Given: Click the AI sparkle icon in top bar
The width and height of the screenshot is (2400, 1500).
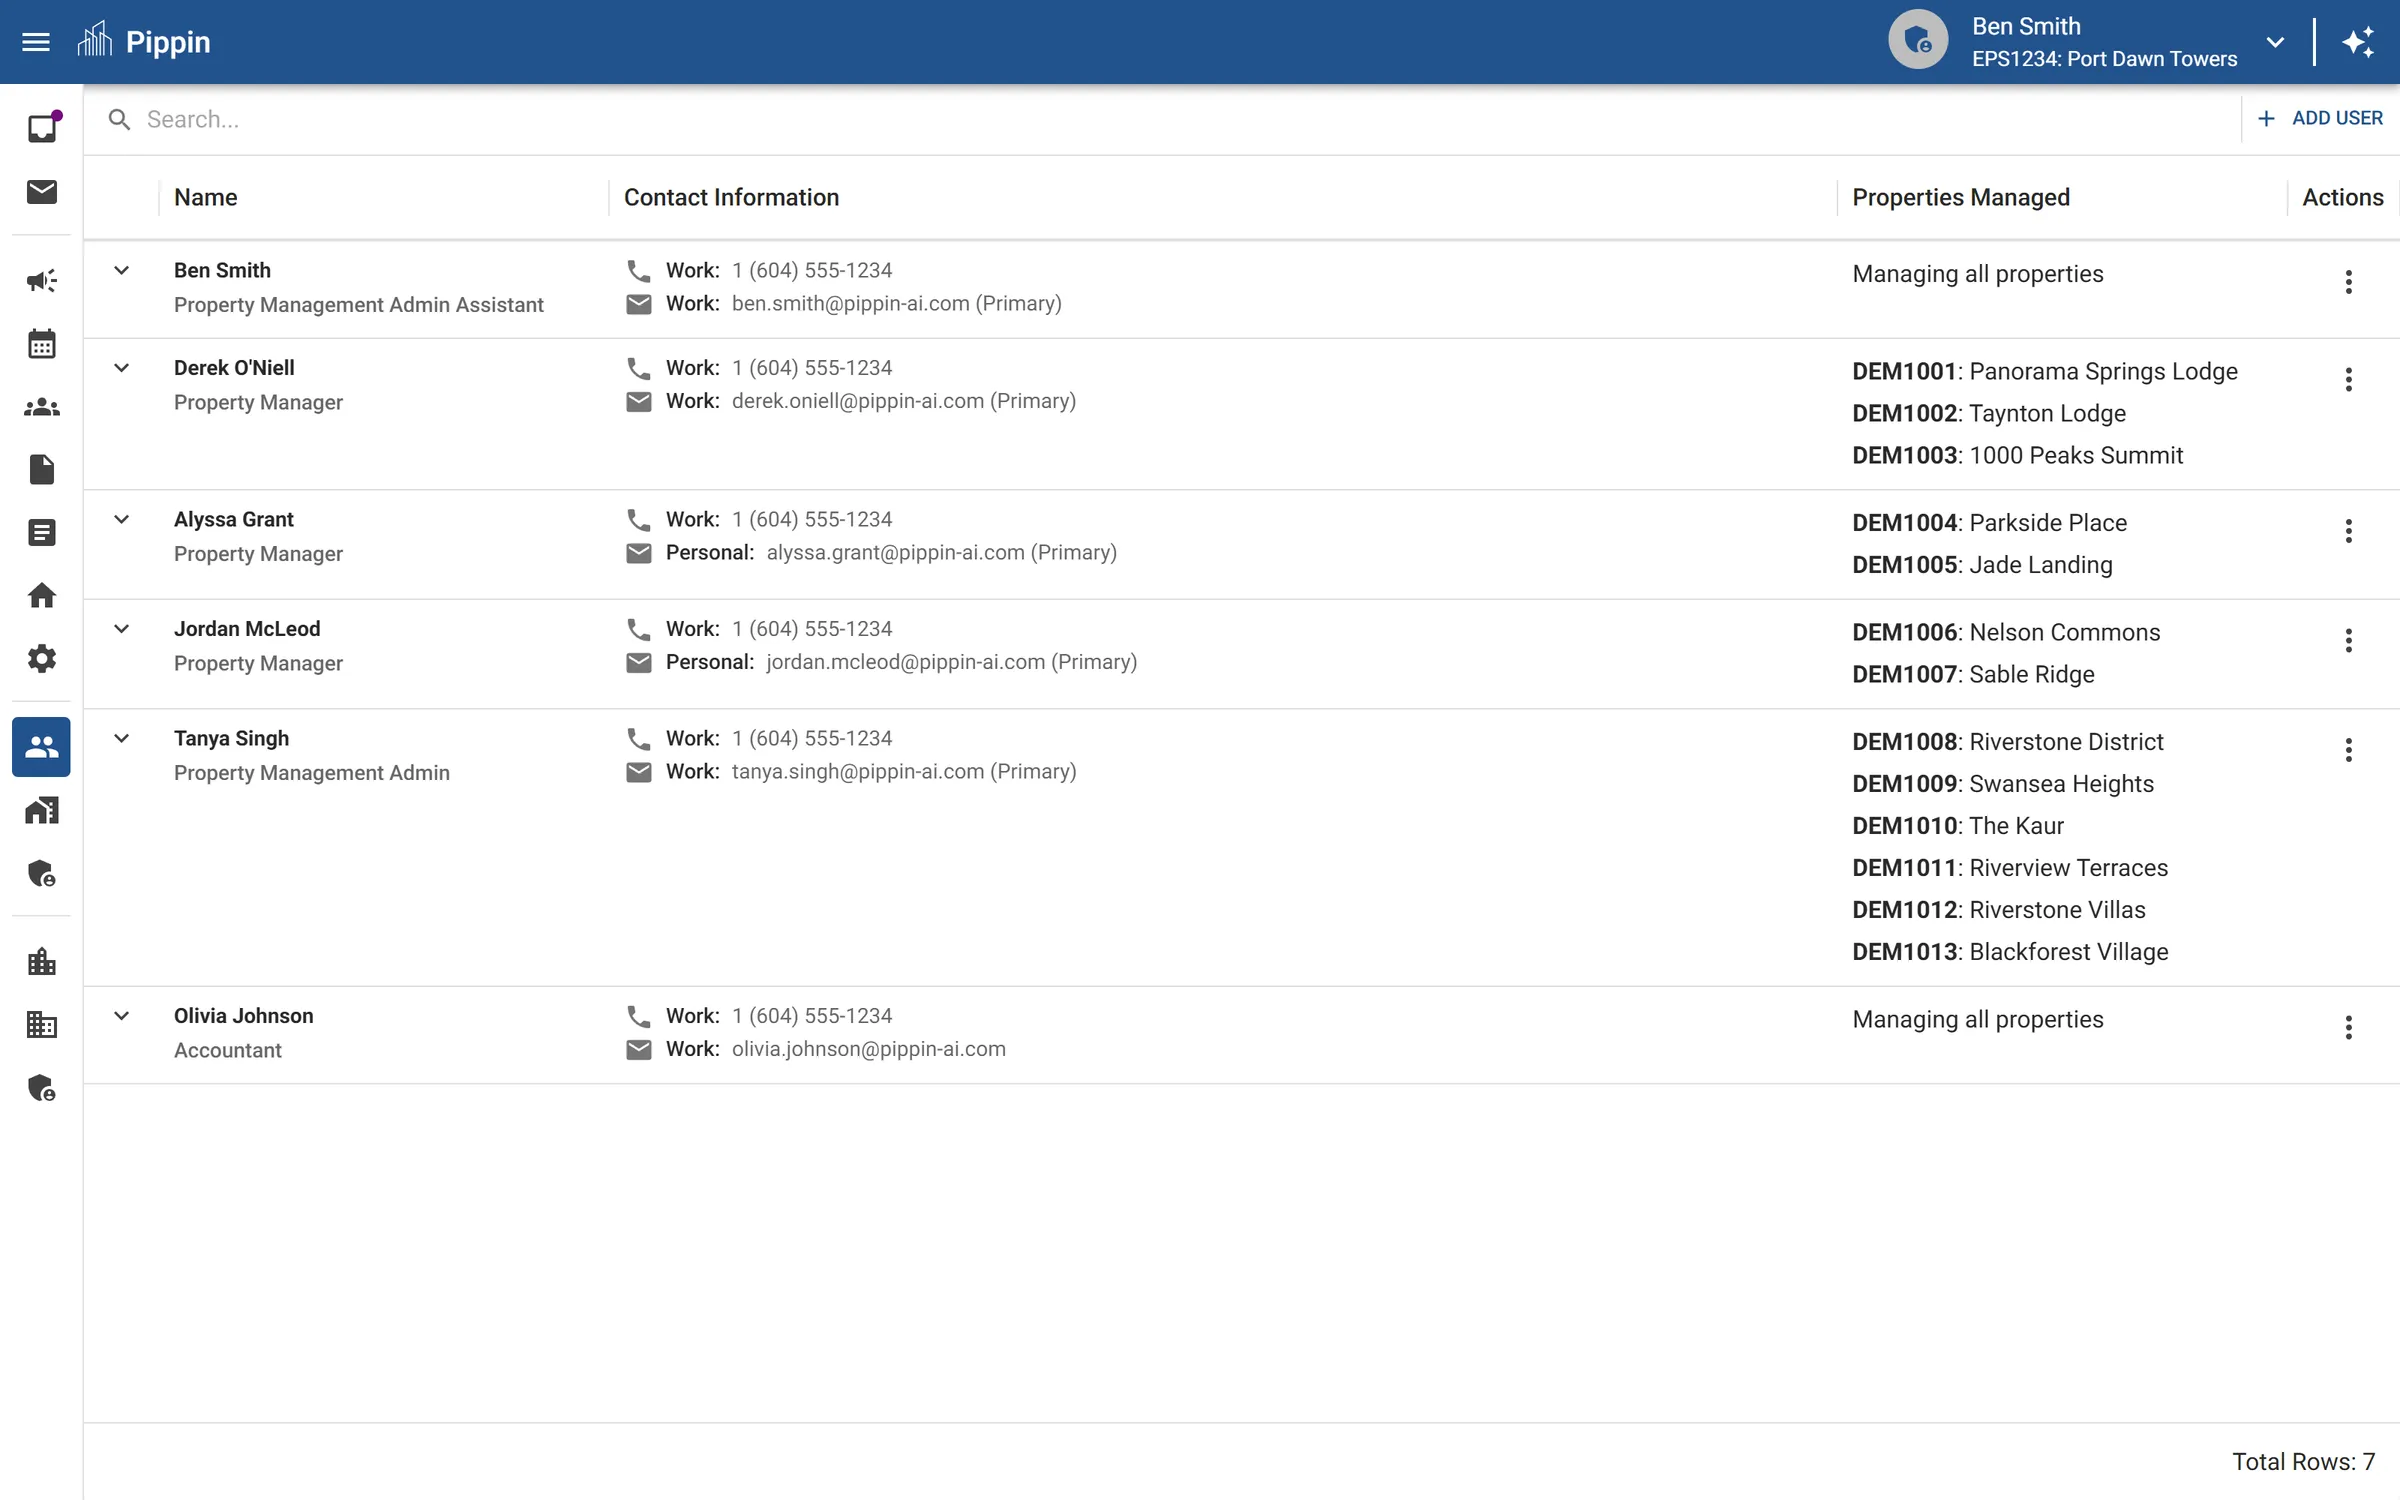Looking at the screenshot, I should (2360, 41).
